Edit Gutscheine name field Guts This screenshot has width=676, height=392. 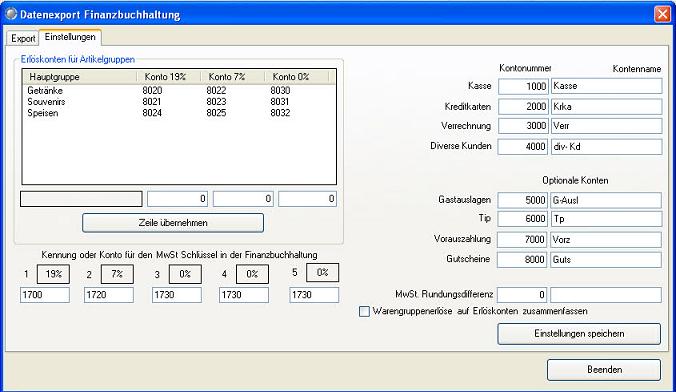tap(606, 260)
